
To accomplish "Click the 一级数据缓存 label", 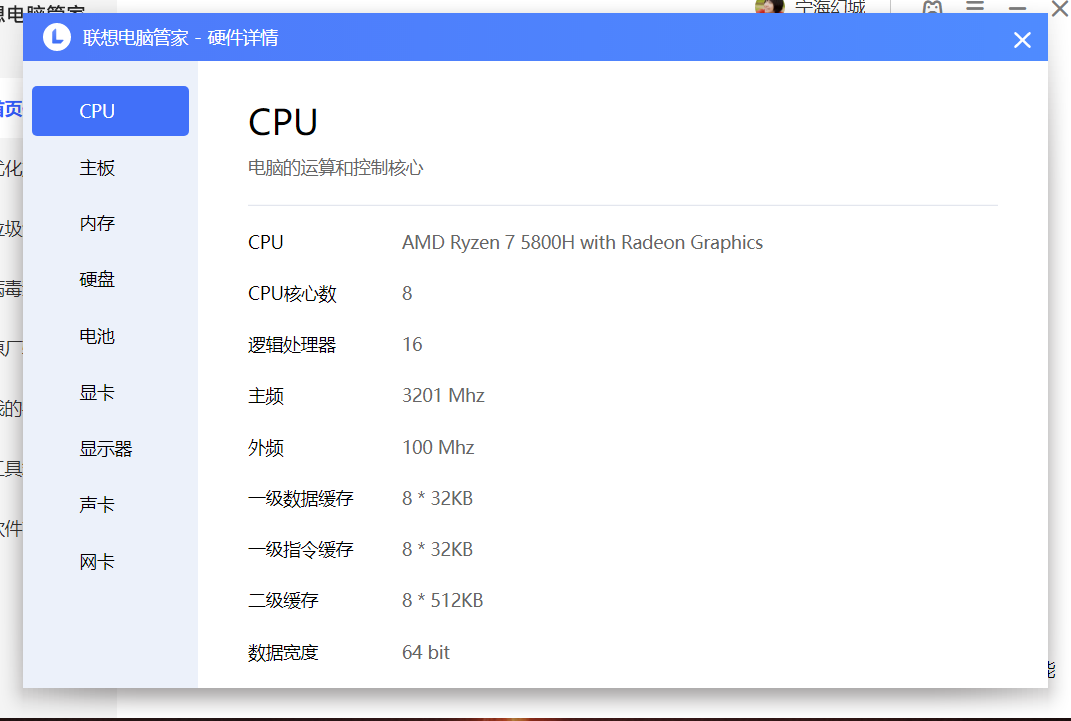I will 301,499.
